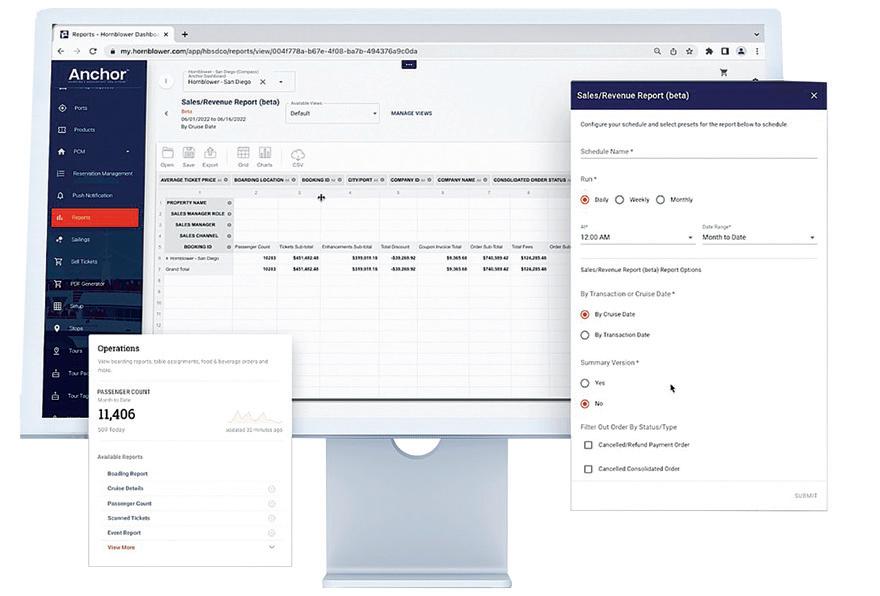The height and width of the screenshot is (596, 880).
Task: Remove the SALES MANAGER ROLE row field
Action: (229, 214)
